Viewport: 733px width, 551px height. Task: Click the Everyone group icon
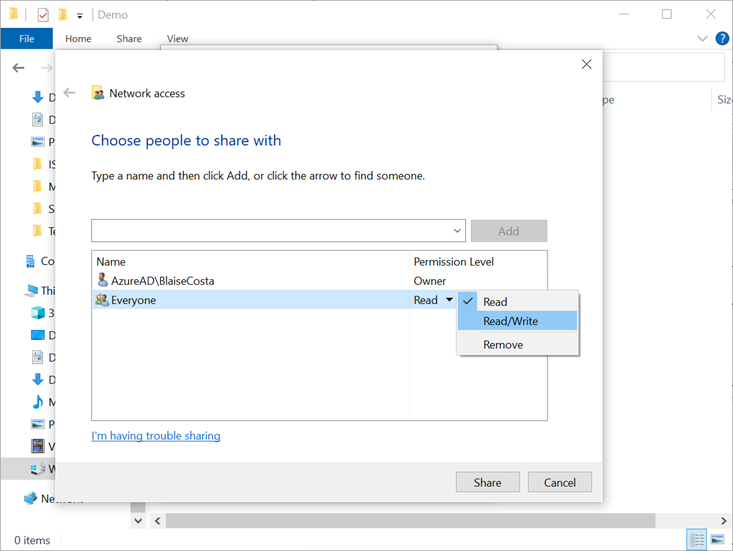tap(102, 300)
